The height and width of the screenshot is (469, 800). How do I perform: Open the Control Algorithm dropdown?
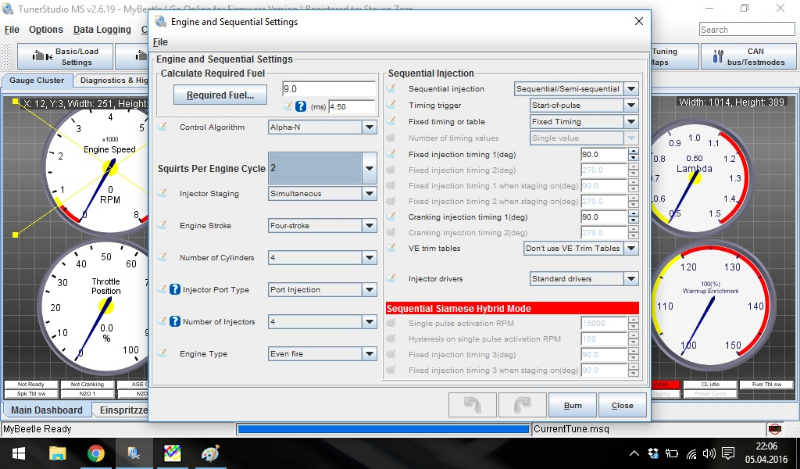coord(369,128)
